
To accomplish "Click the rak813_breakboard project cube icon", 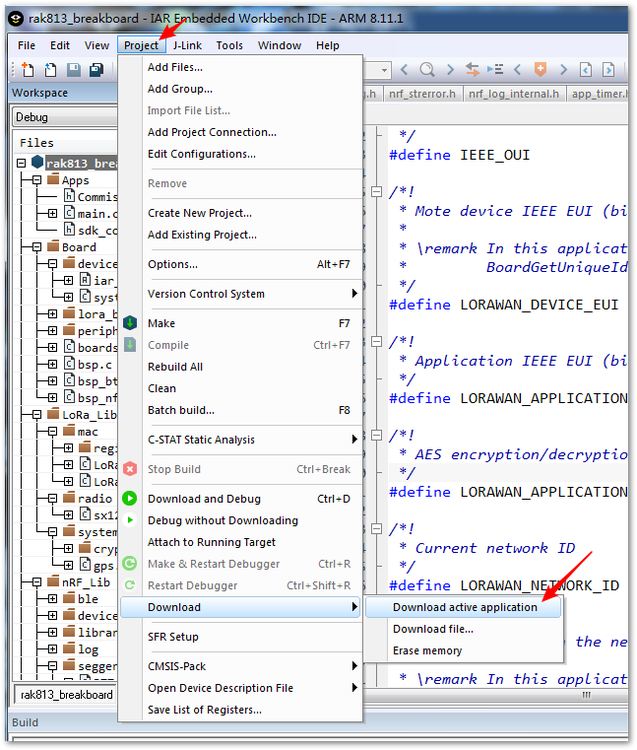I will pos(37,163).
